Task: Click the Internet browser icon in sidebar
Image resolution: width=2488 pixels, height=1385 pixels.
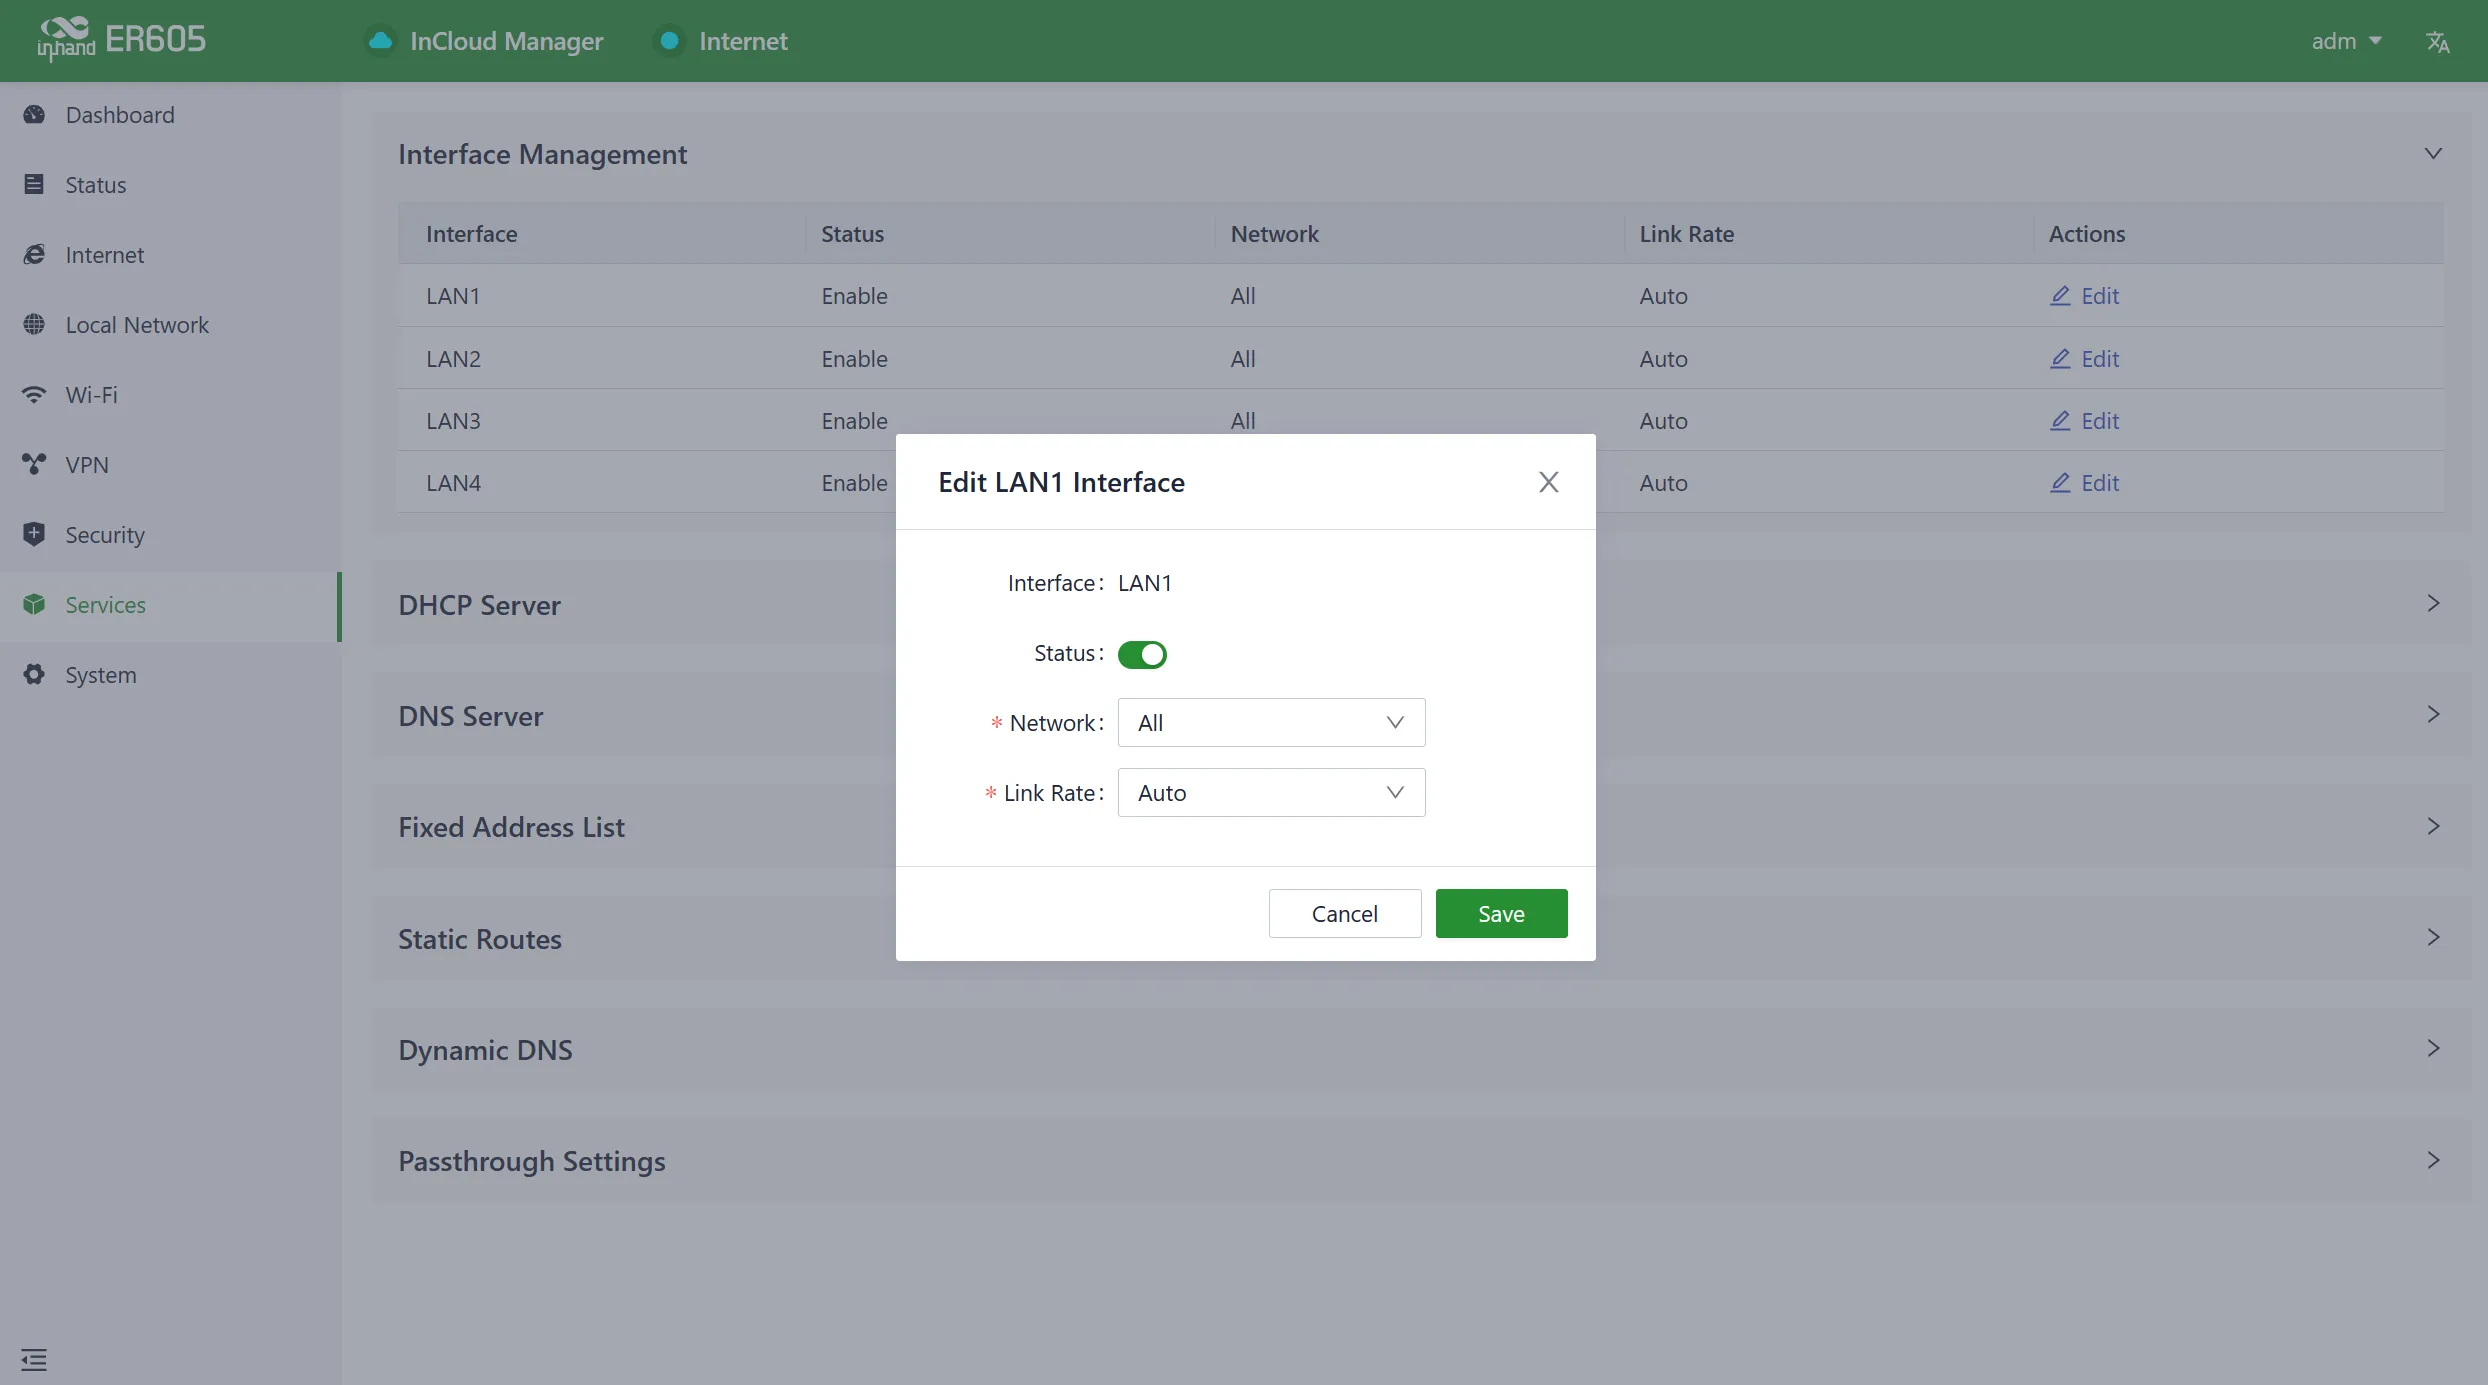Action: pyautogui.click(x=34, y=255)
